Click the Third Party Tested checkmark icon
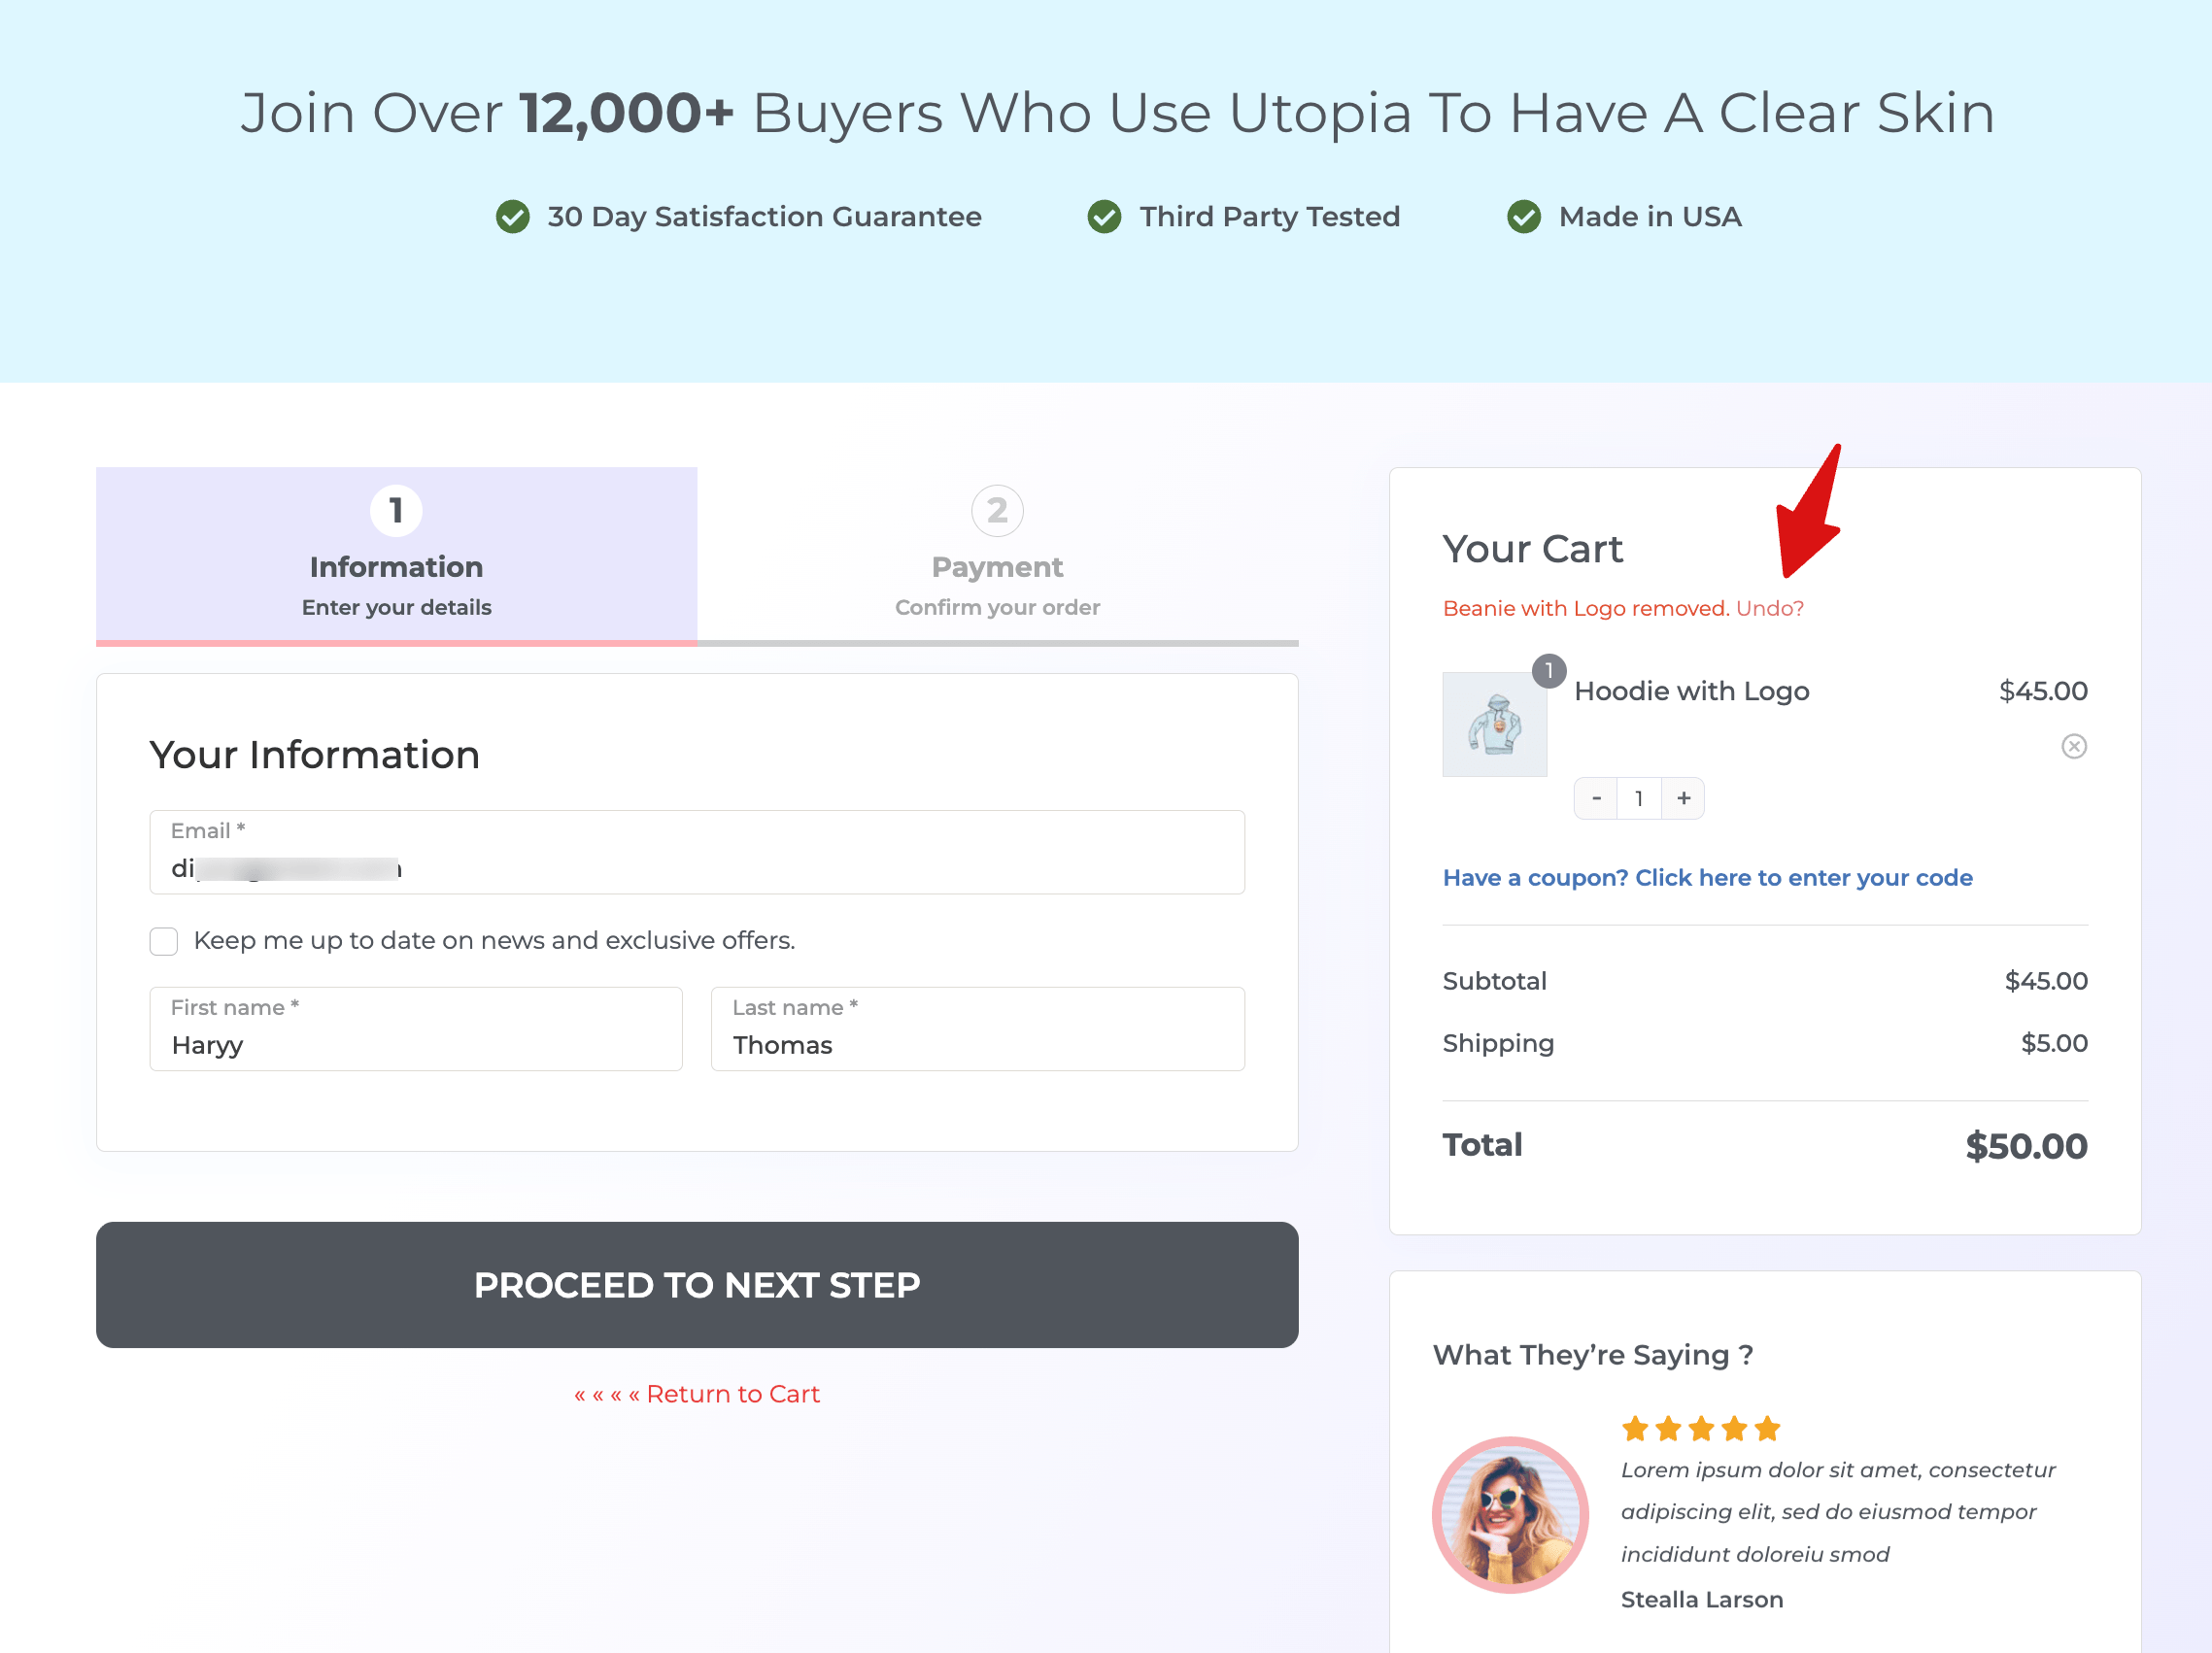2212x1653 pixels. click(x=1104, y=216)
